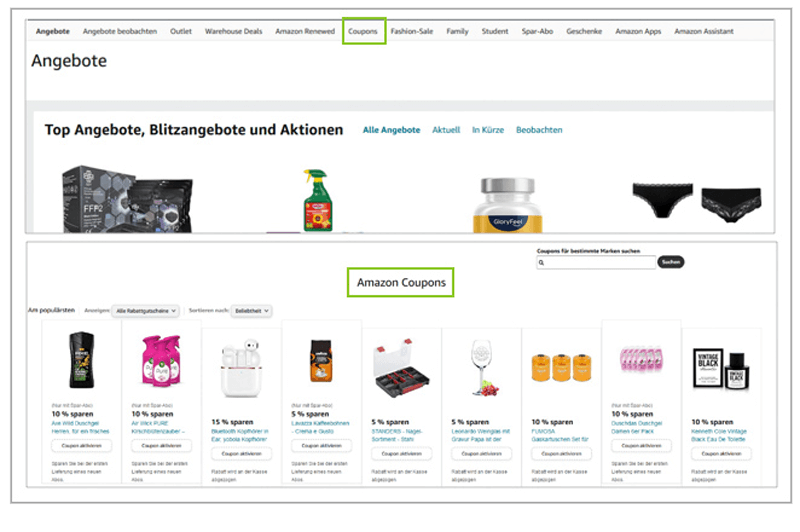Show the Aktuell deals filter

pyautogui.click(x=446, y=130)
